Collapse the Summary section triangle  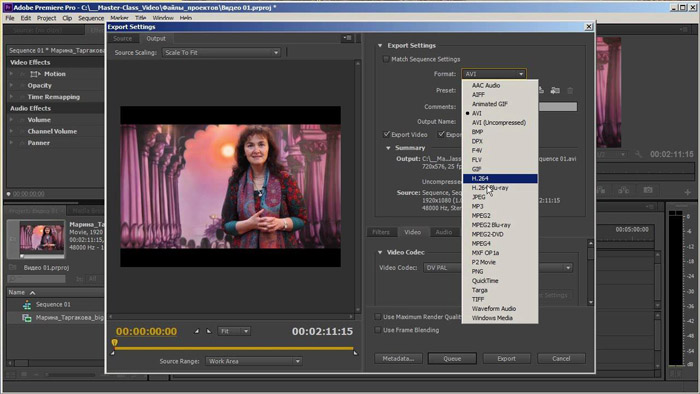point(388,148)
